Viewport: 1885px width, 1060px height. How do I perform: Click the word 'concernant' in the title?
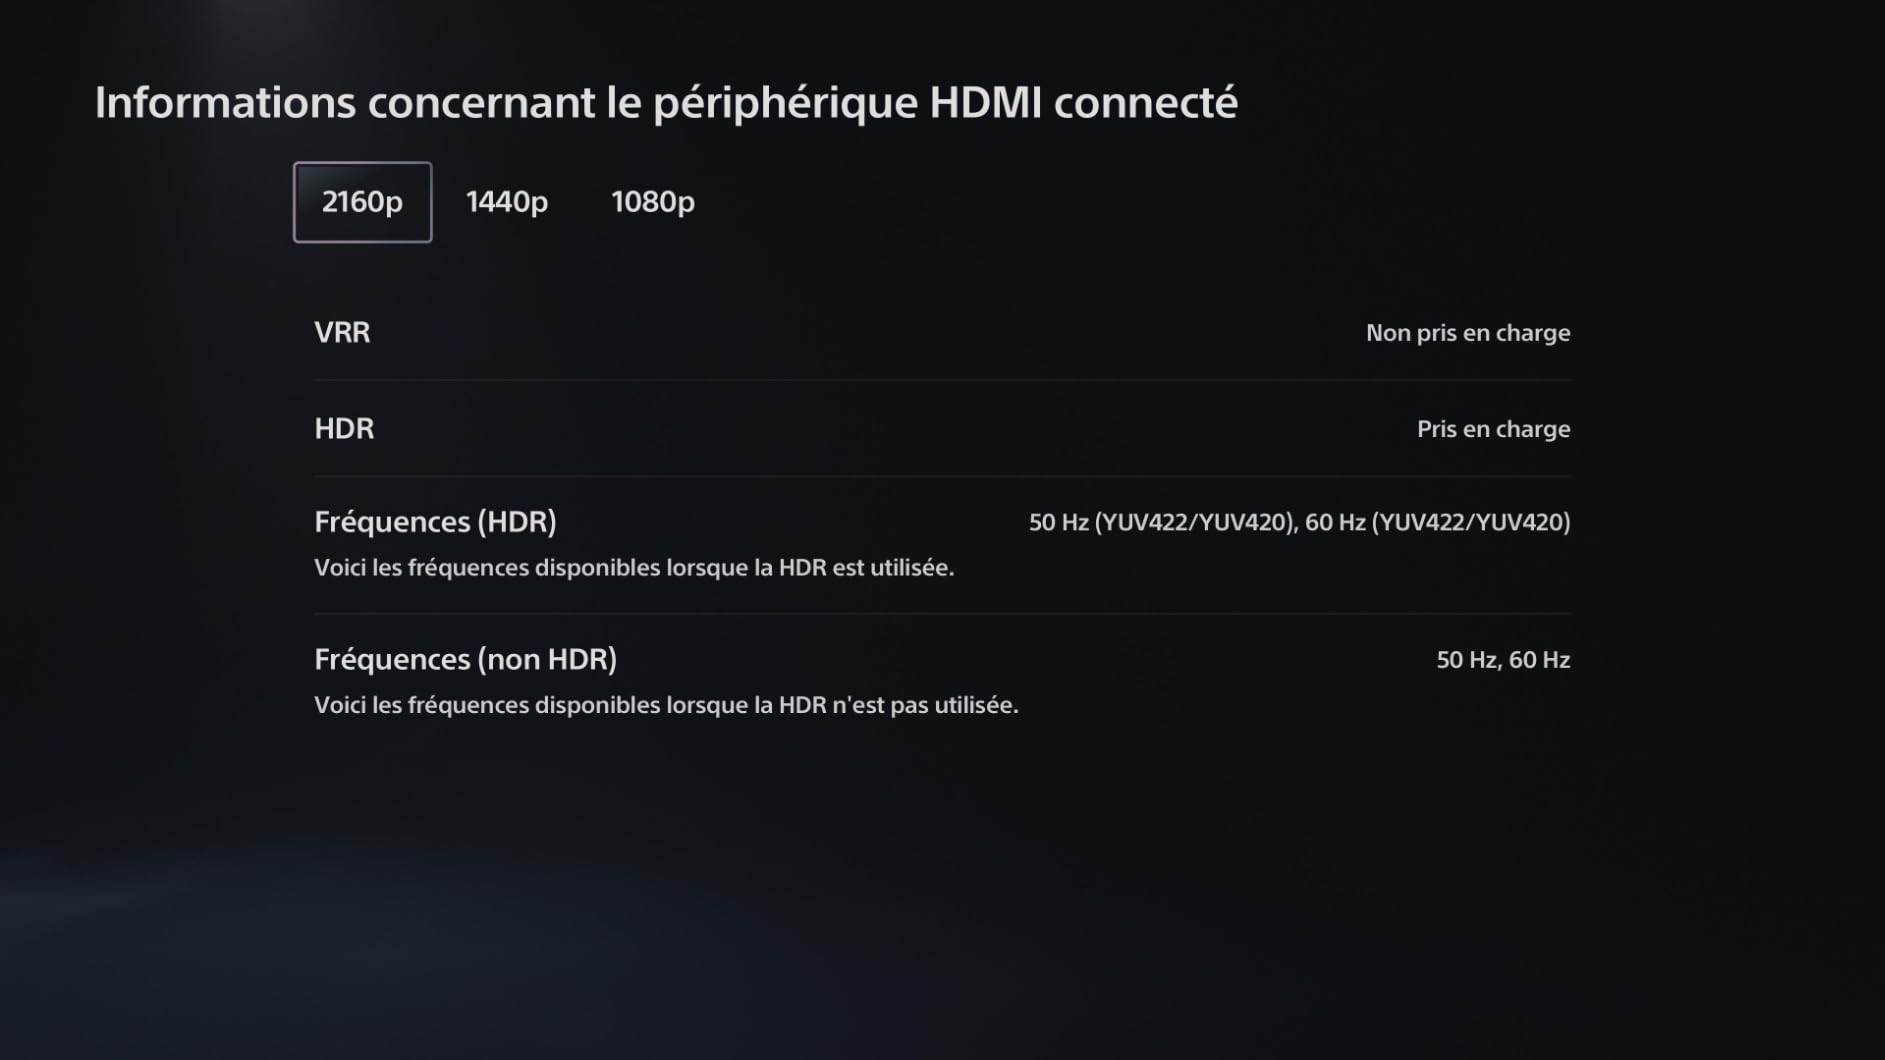pos(480,102)
